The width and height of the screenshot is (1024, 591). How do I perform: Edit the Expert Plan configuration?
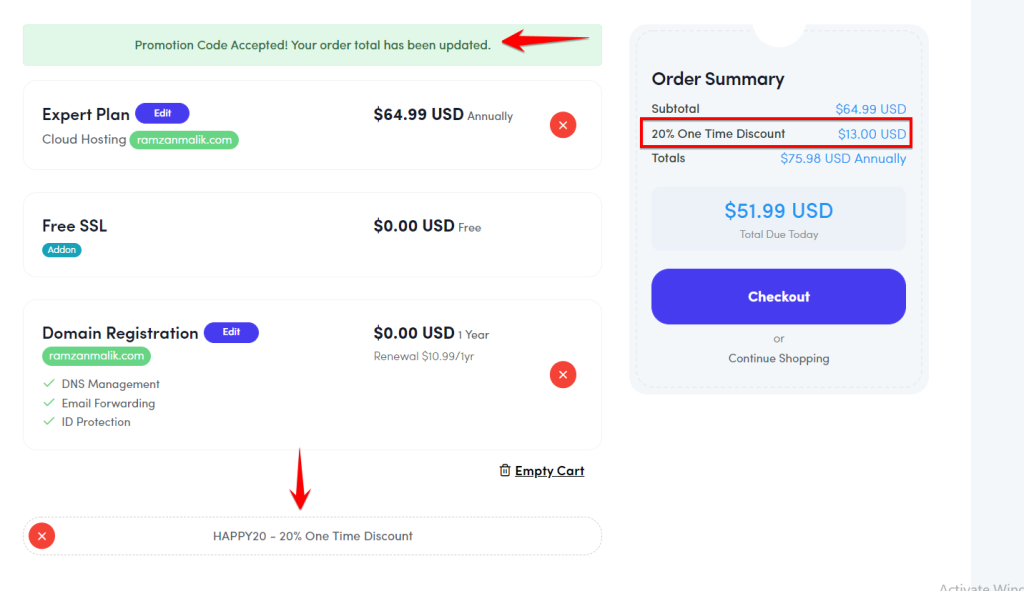(162, 113)
